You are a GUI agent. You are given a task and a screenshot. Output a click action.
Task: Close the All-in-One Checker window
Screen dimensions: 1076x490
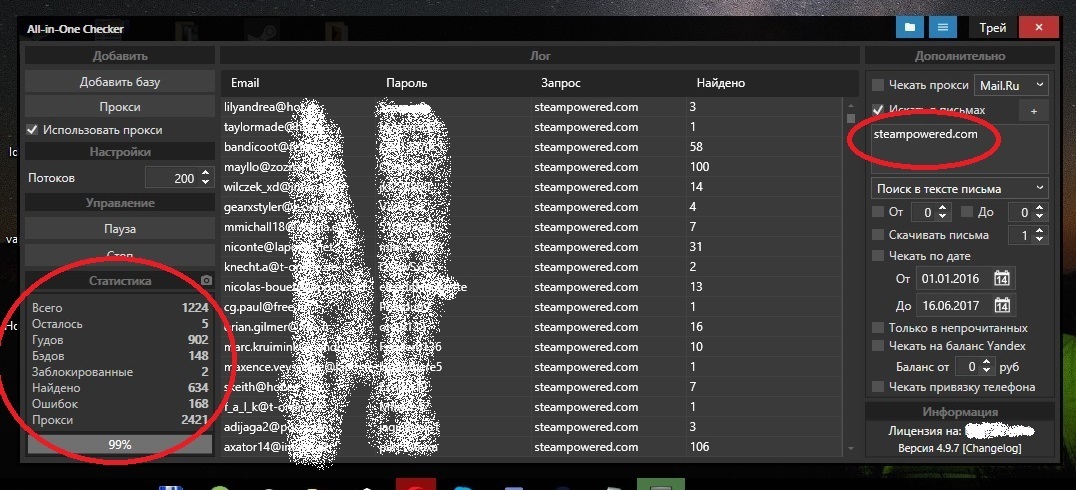tap(1039, 28)
